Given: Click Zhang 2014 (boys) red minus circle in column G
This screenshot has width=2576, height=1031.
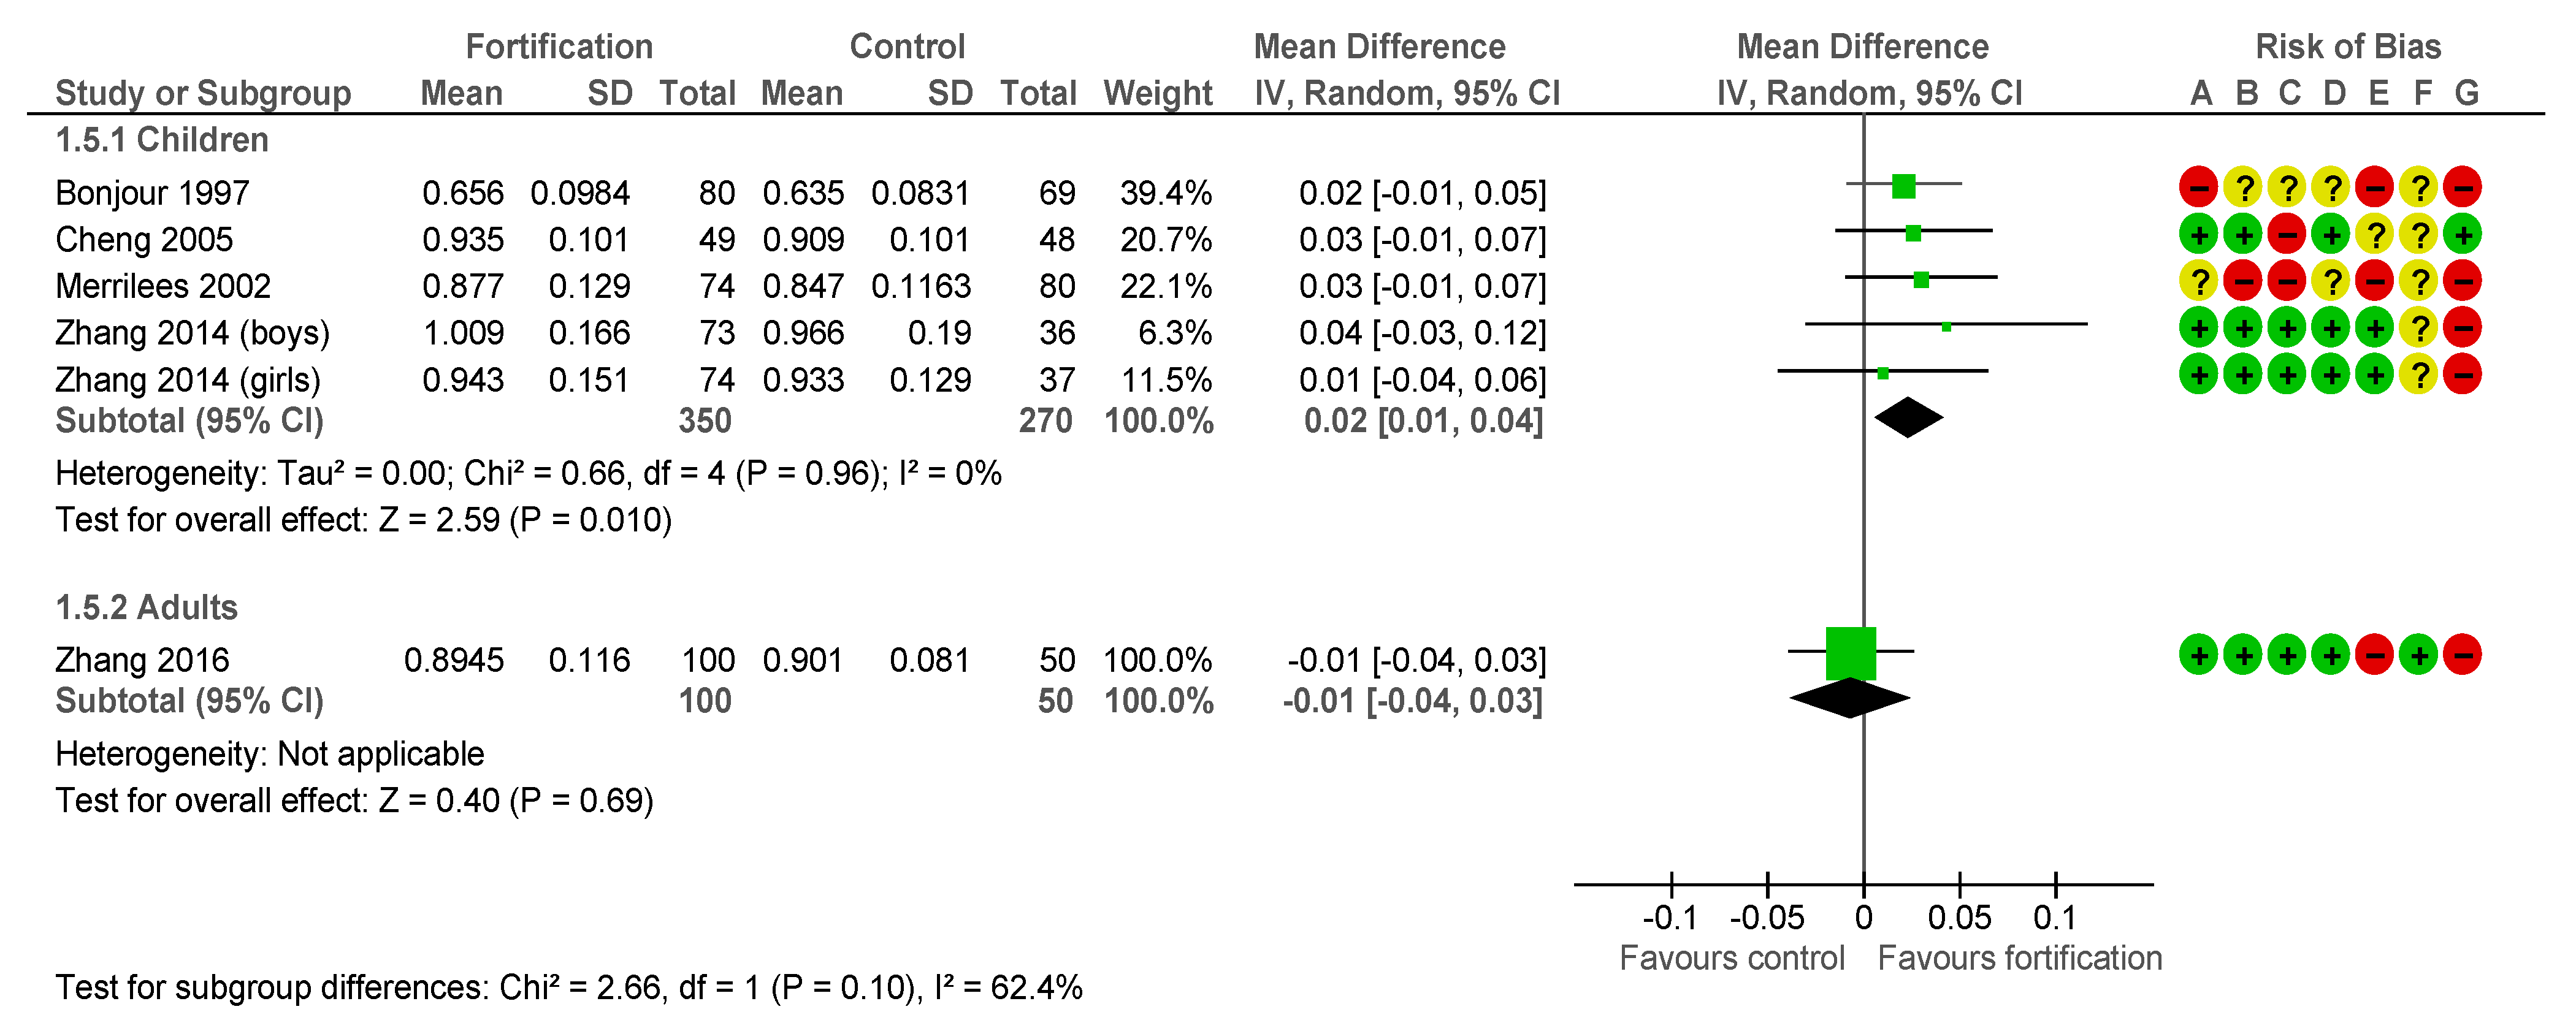Looking at the screenshot, I should tap(2462, 327).
